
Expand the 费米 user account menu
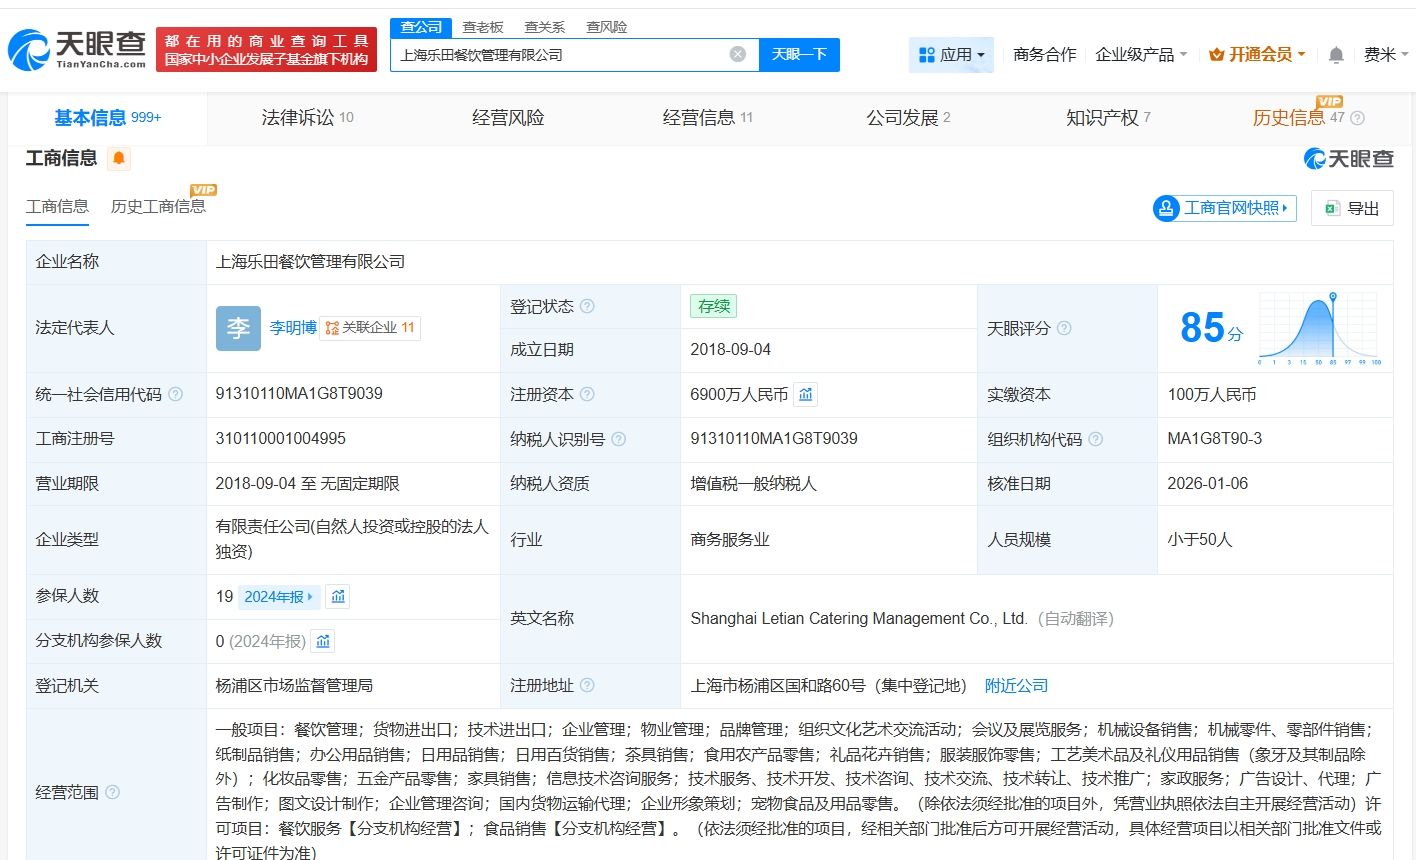click(1385, 55)
